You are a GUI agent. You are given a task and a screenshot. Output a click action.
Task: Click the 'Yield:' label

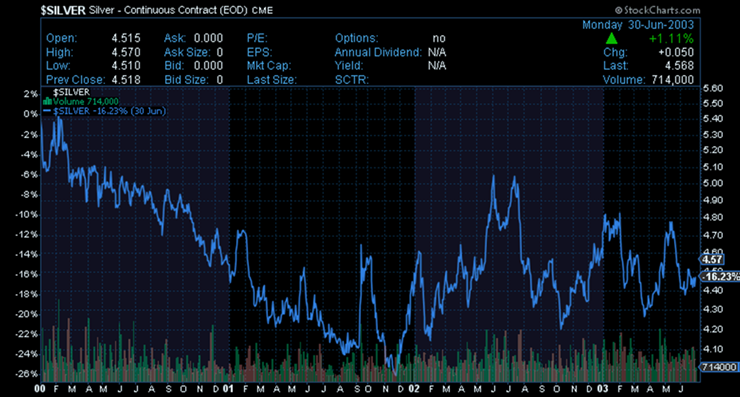click(349, 66)
